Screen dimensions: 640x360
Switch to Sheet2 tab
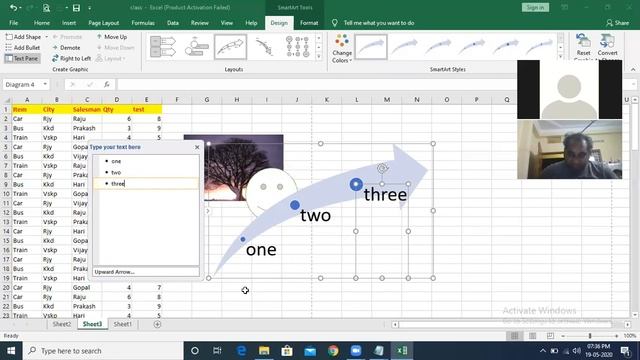(x=62, y=324)
